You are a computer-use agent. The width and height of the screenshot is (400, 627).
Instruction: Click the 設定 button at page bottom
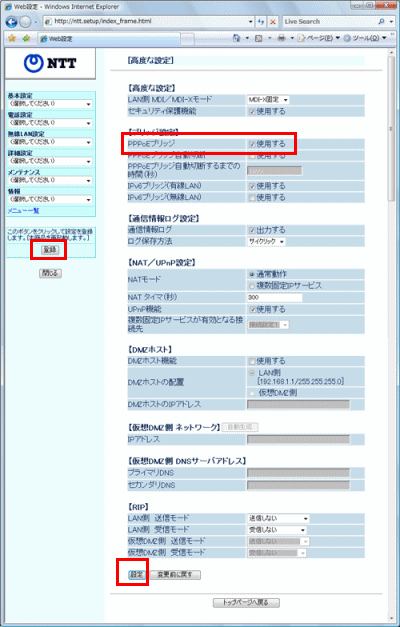[x=137, y=575]
